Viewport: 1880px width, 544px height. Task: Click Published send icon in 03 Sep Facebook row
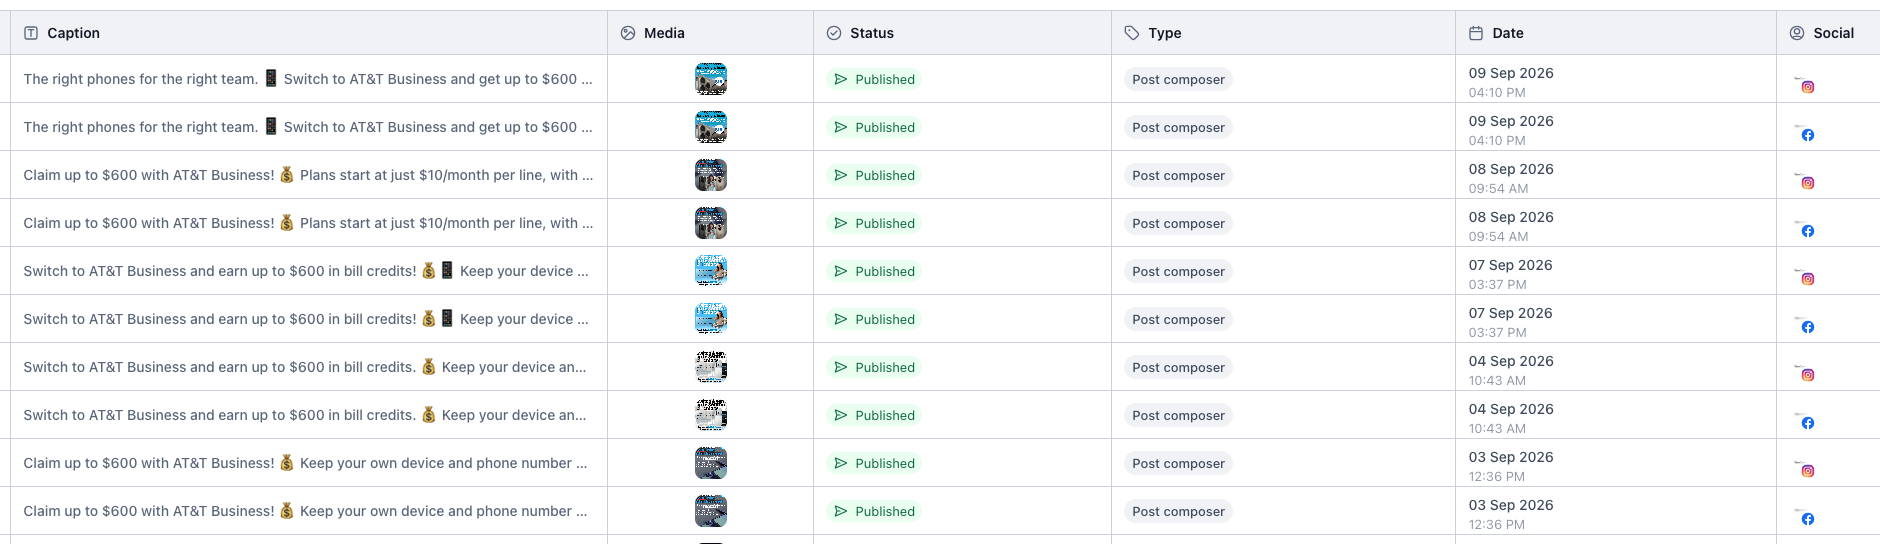pos(841,511)
